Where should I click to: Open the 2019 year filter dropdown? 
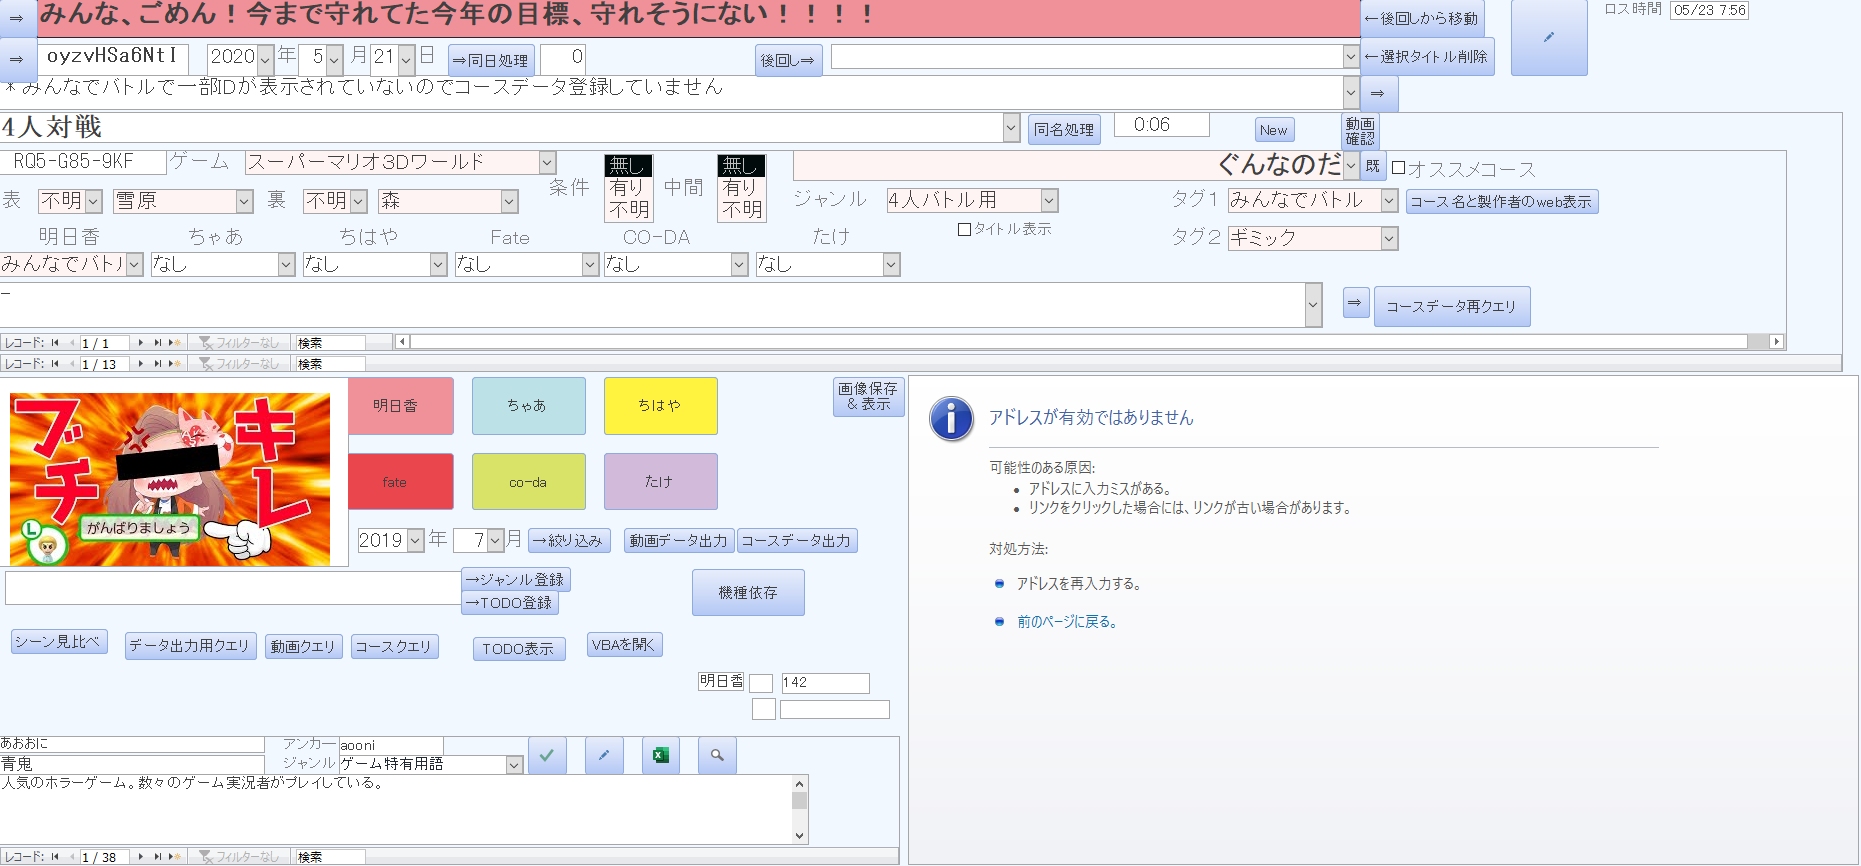(x=415, y=541)
